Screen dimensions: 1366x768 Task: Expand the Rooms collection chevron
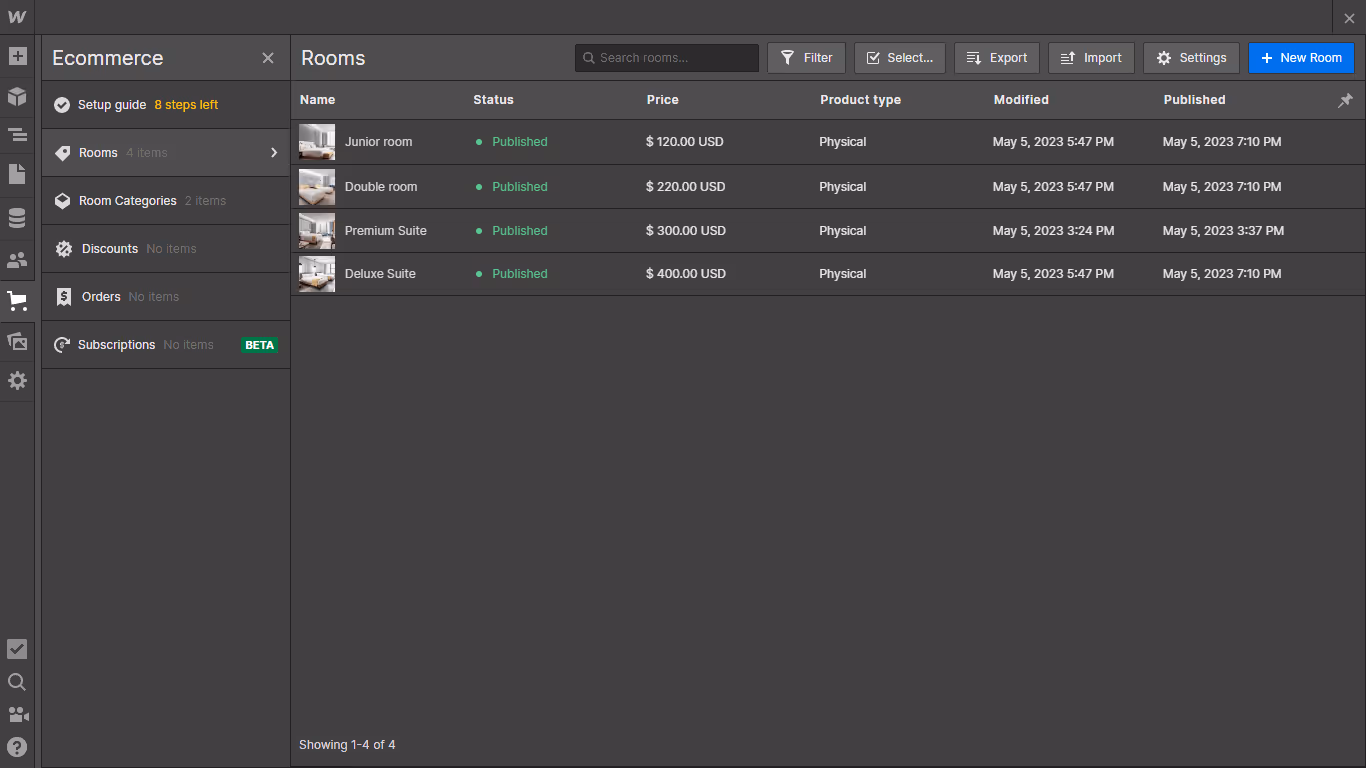click(273, 152)
